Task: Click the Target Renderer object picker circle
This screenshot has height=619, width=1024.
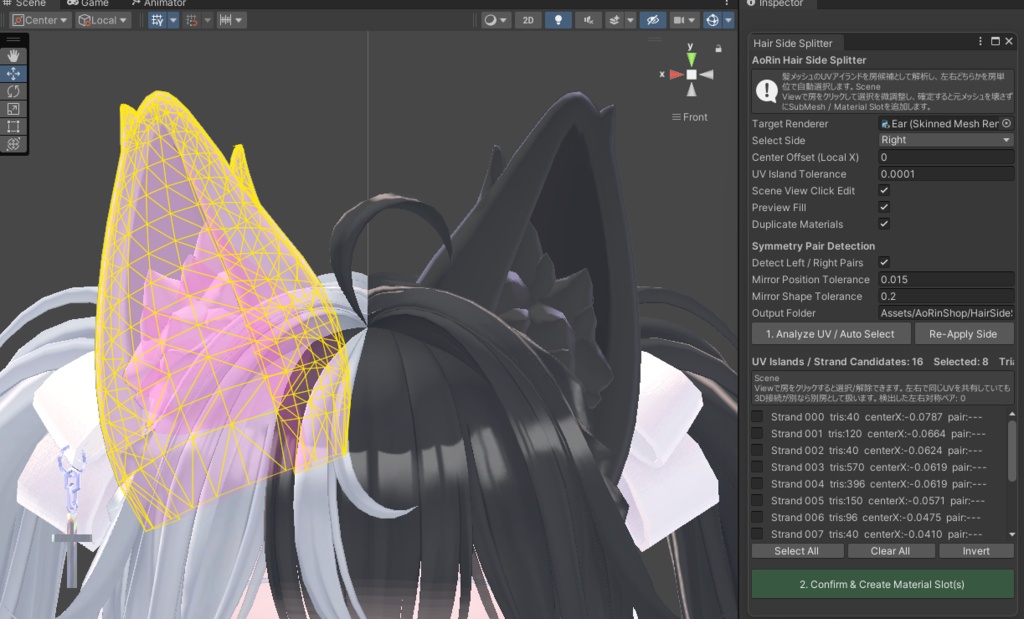Action: click(x=1007, y=123)
